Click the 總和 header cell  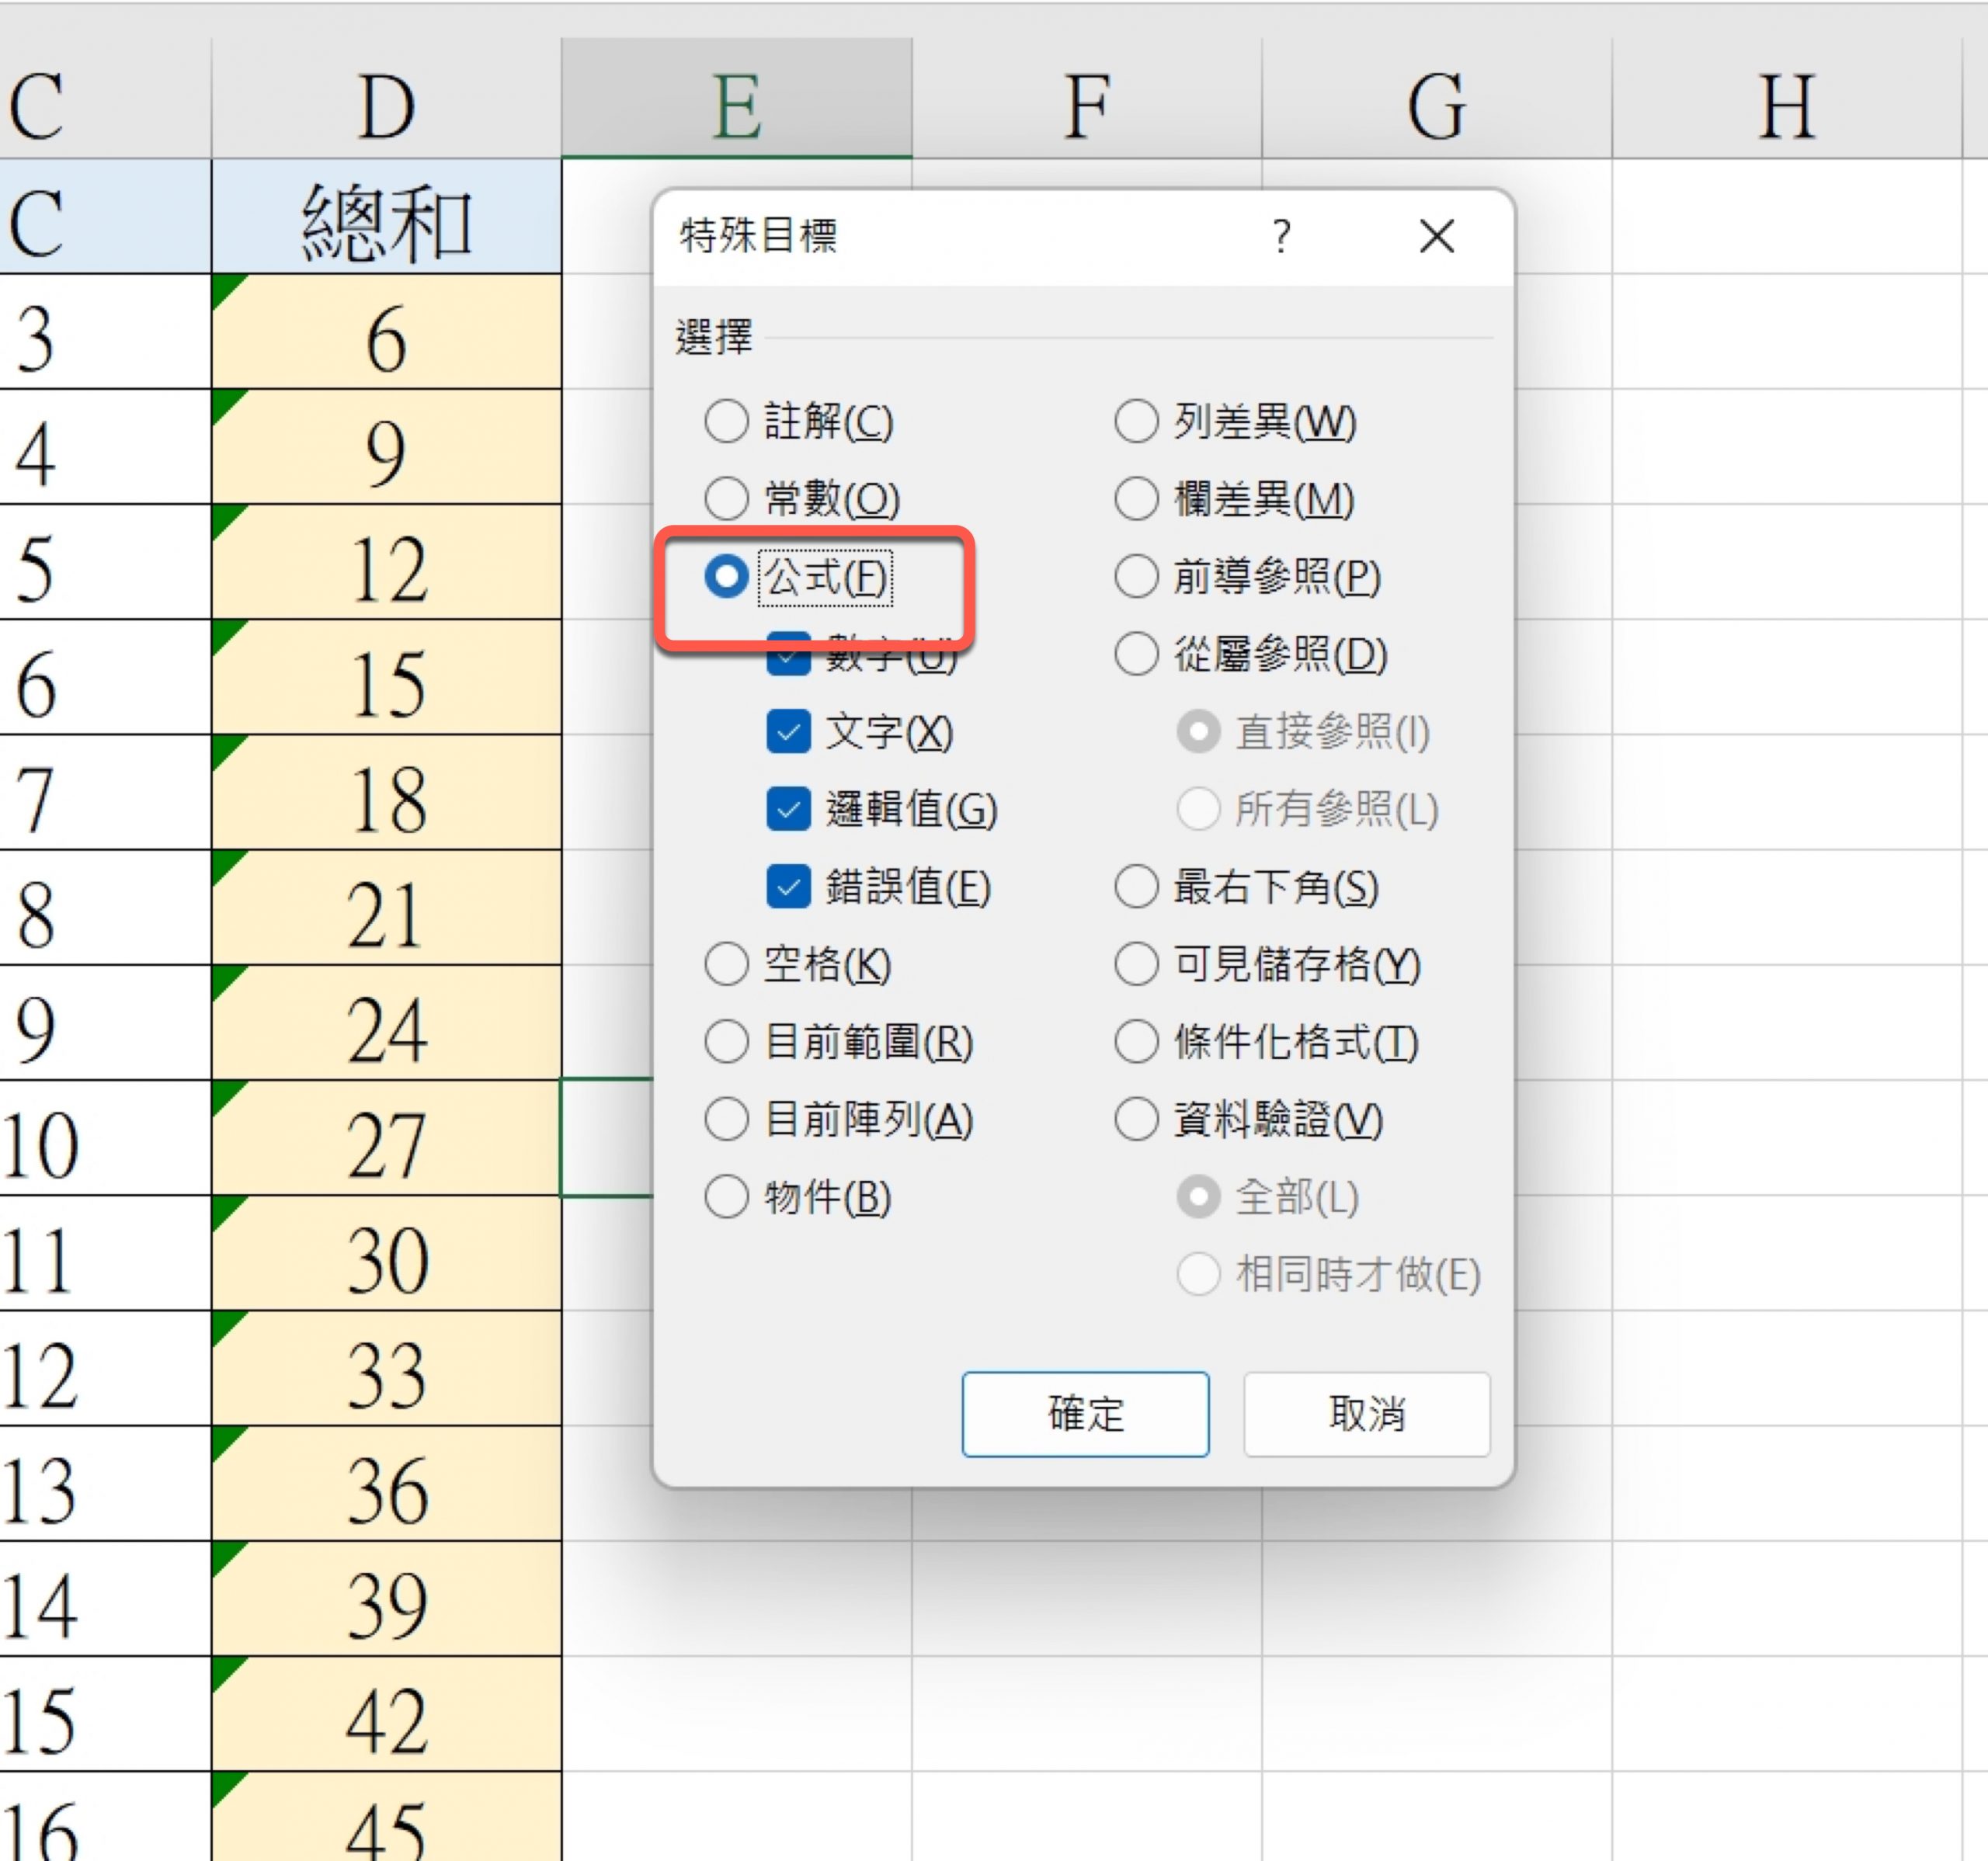pos(386,220)
